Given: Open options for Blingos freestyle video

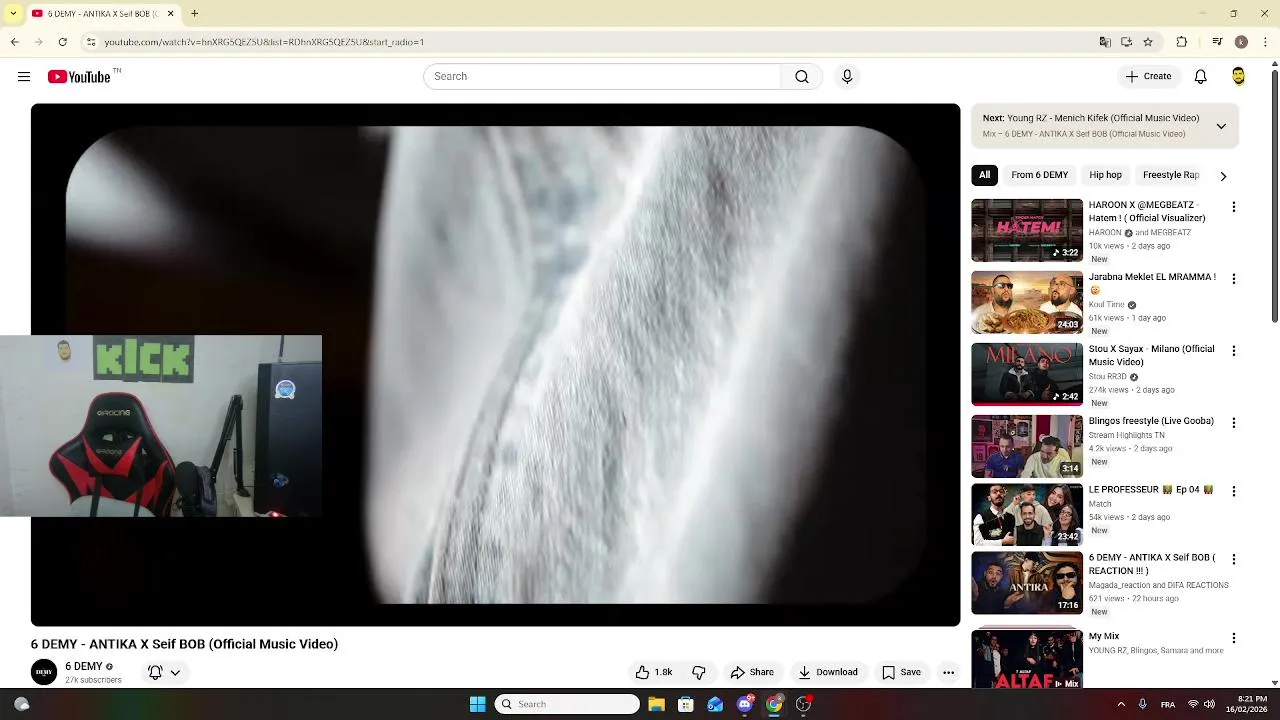Looking at the screenshot, I should point(1233,423).
